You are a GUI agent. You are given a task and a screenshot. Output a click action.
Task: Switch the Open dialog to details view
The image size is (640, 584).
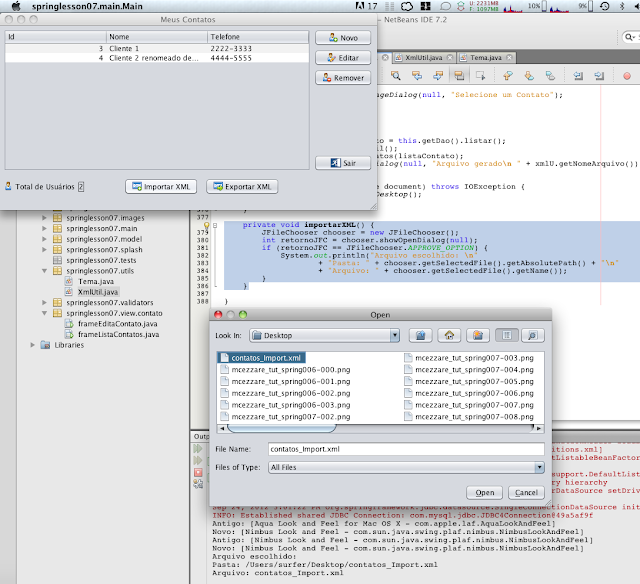[x=533, y=335]
